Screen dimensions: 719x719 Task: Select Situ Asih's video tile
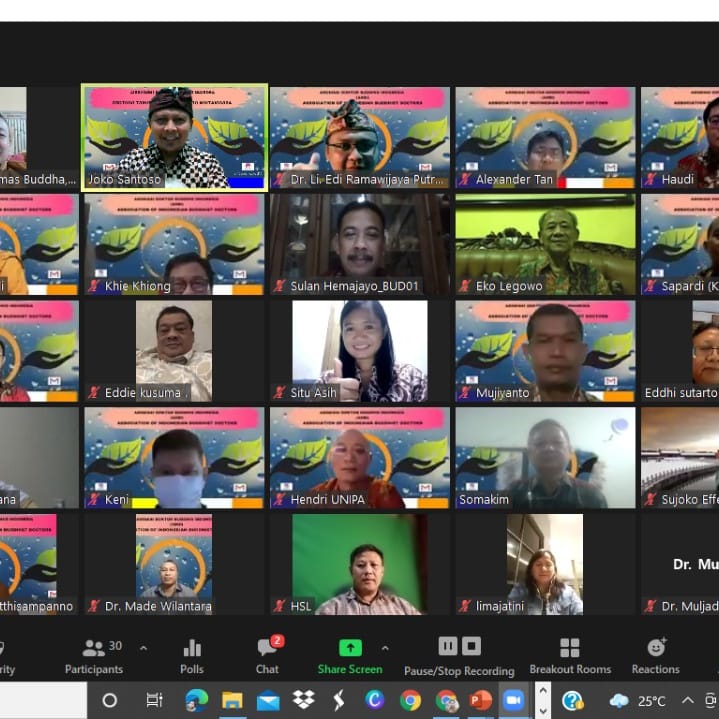(360, 351)
